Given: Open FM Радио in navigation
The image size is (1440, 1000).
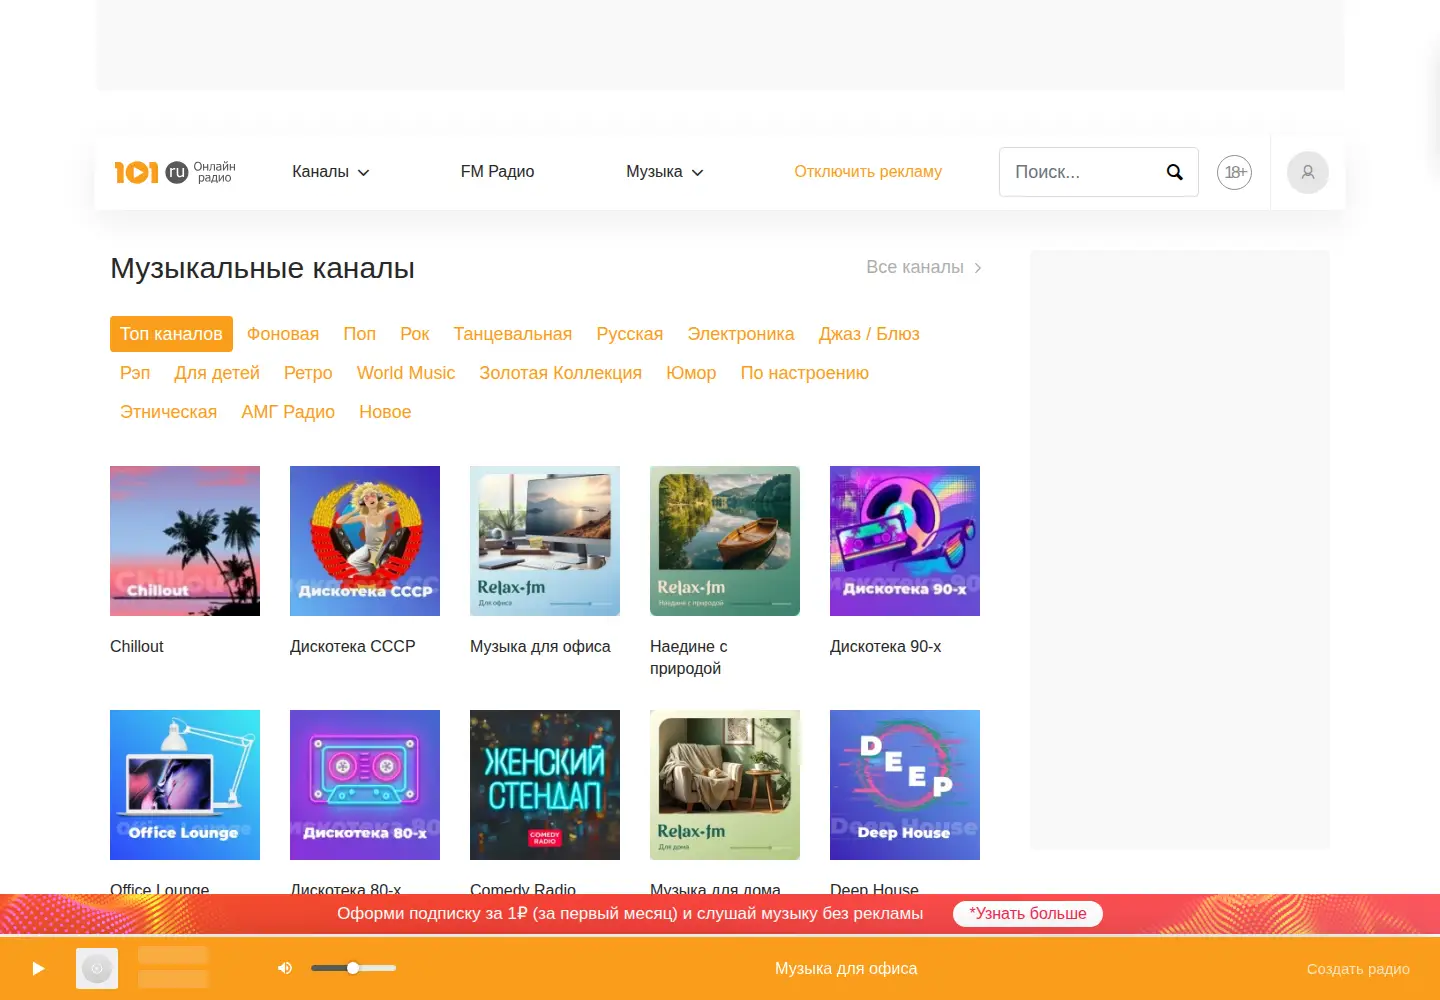Looking at the screenshot, I should [x=497, y=172].
